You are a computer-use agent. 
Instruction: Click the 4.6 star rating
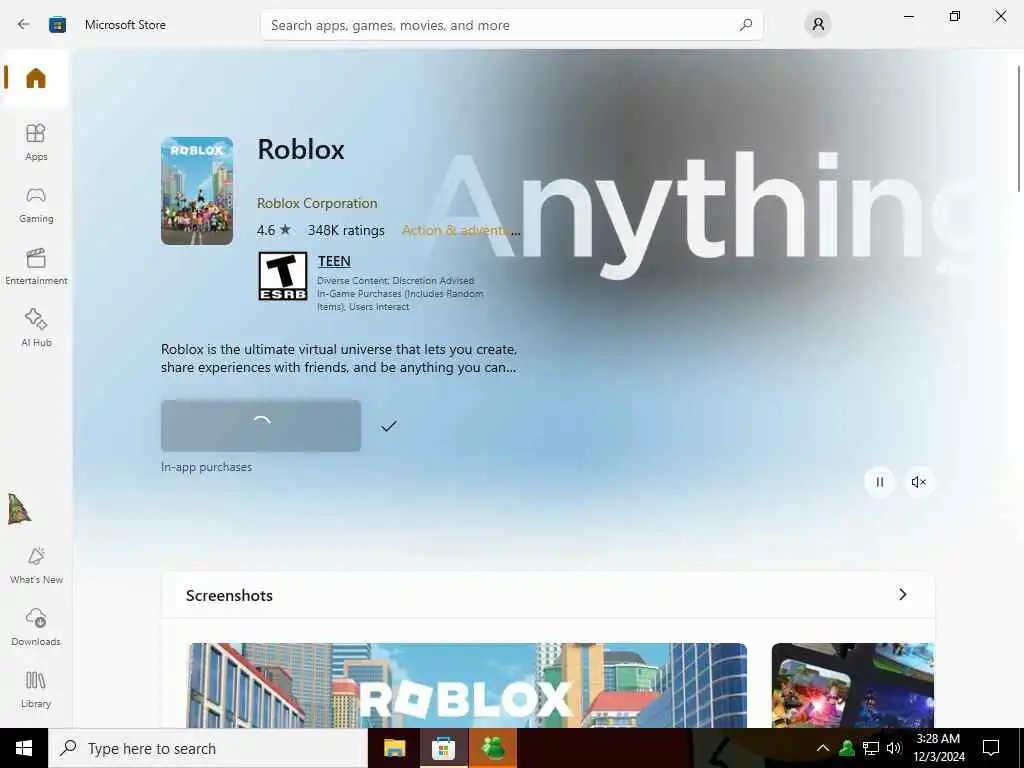point(274,231)
